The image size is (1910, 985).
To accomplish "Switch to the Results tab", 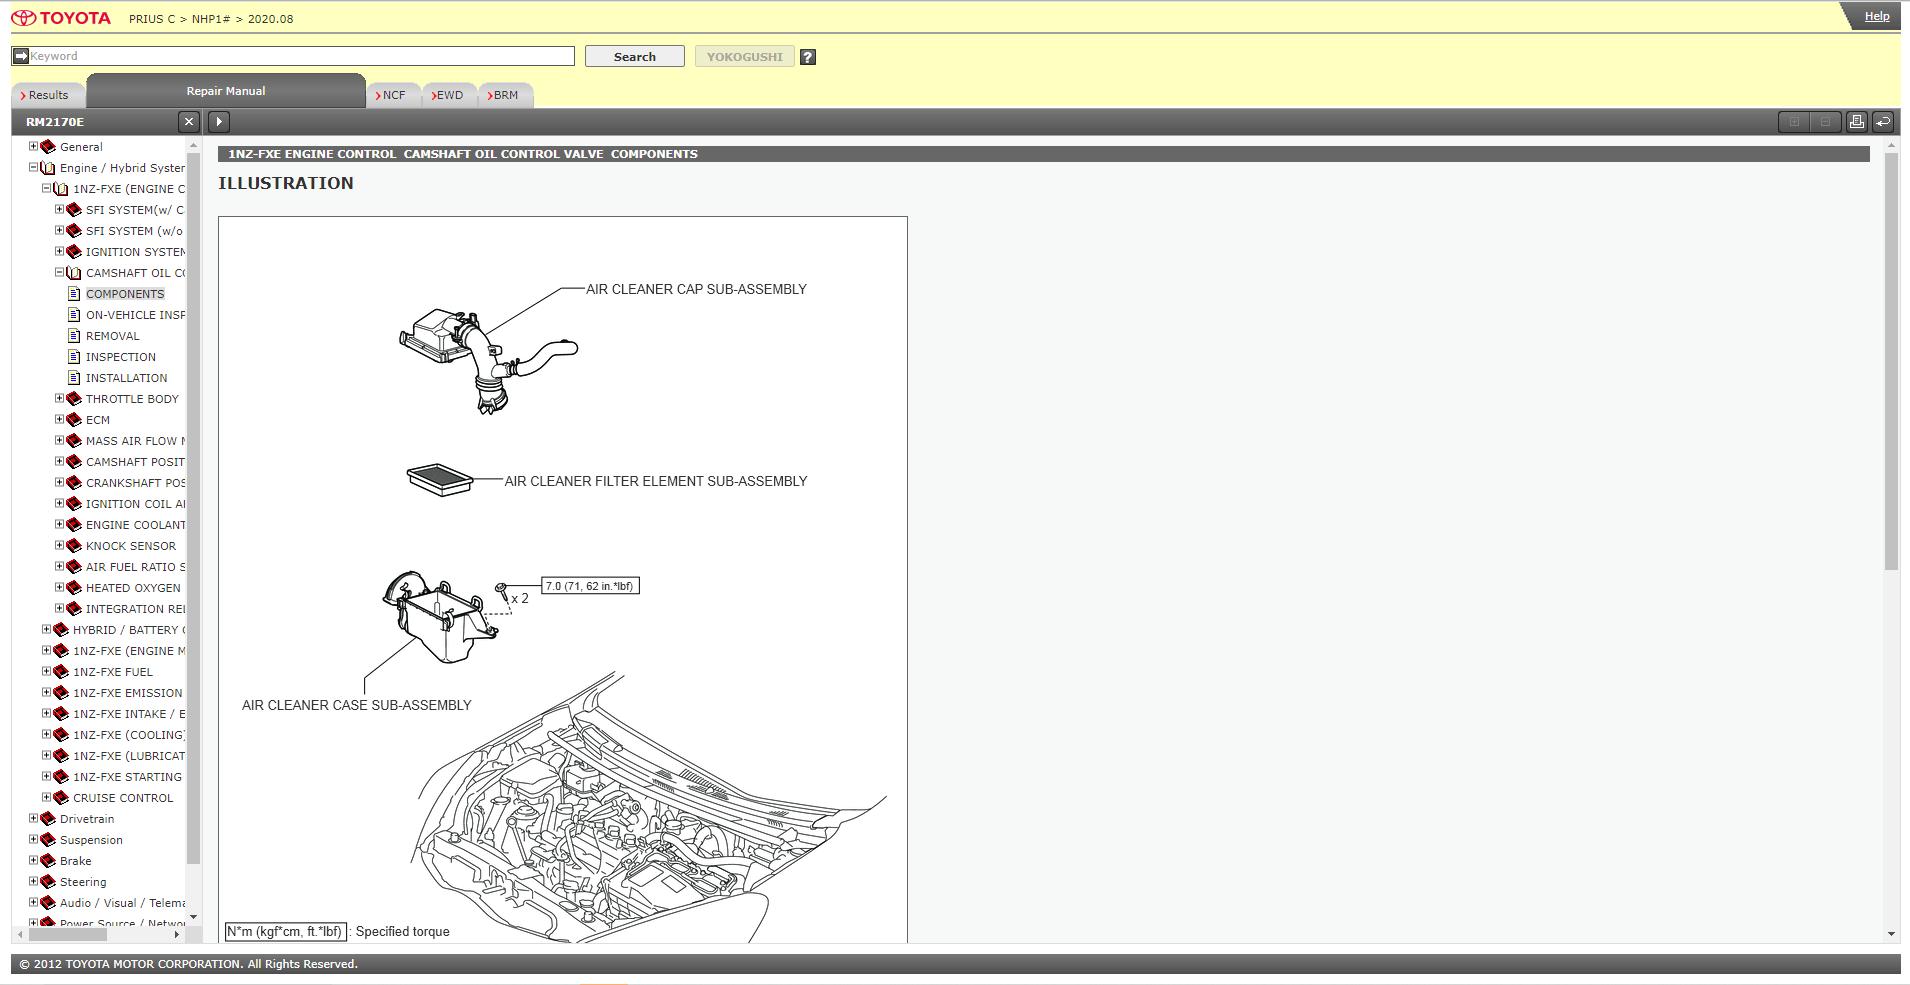I will 46,95.
